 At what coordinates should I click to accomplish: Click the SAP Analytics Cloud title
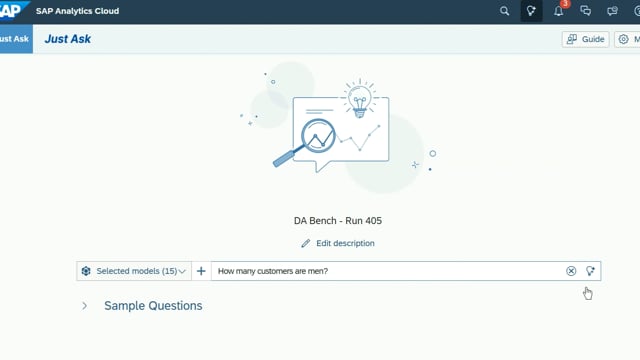tap(78, 11)
